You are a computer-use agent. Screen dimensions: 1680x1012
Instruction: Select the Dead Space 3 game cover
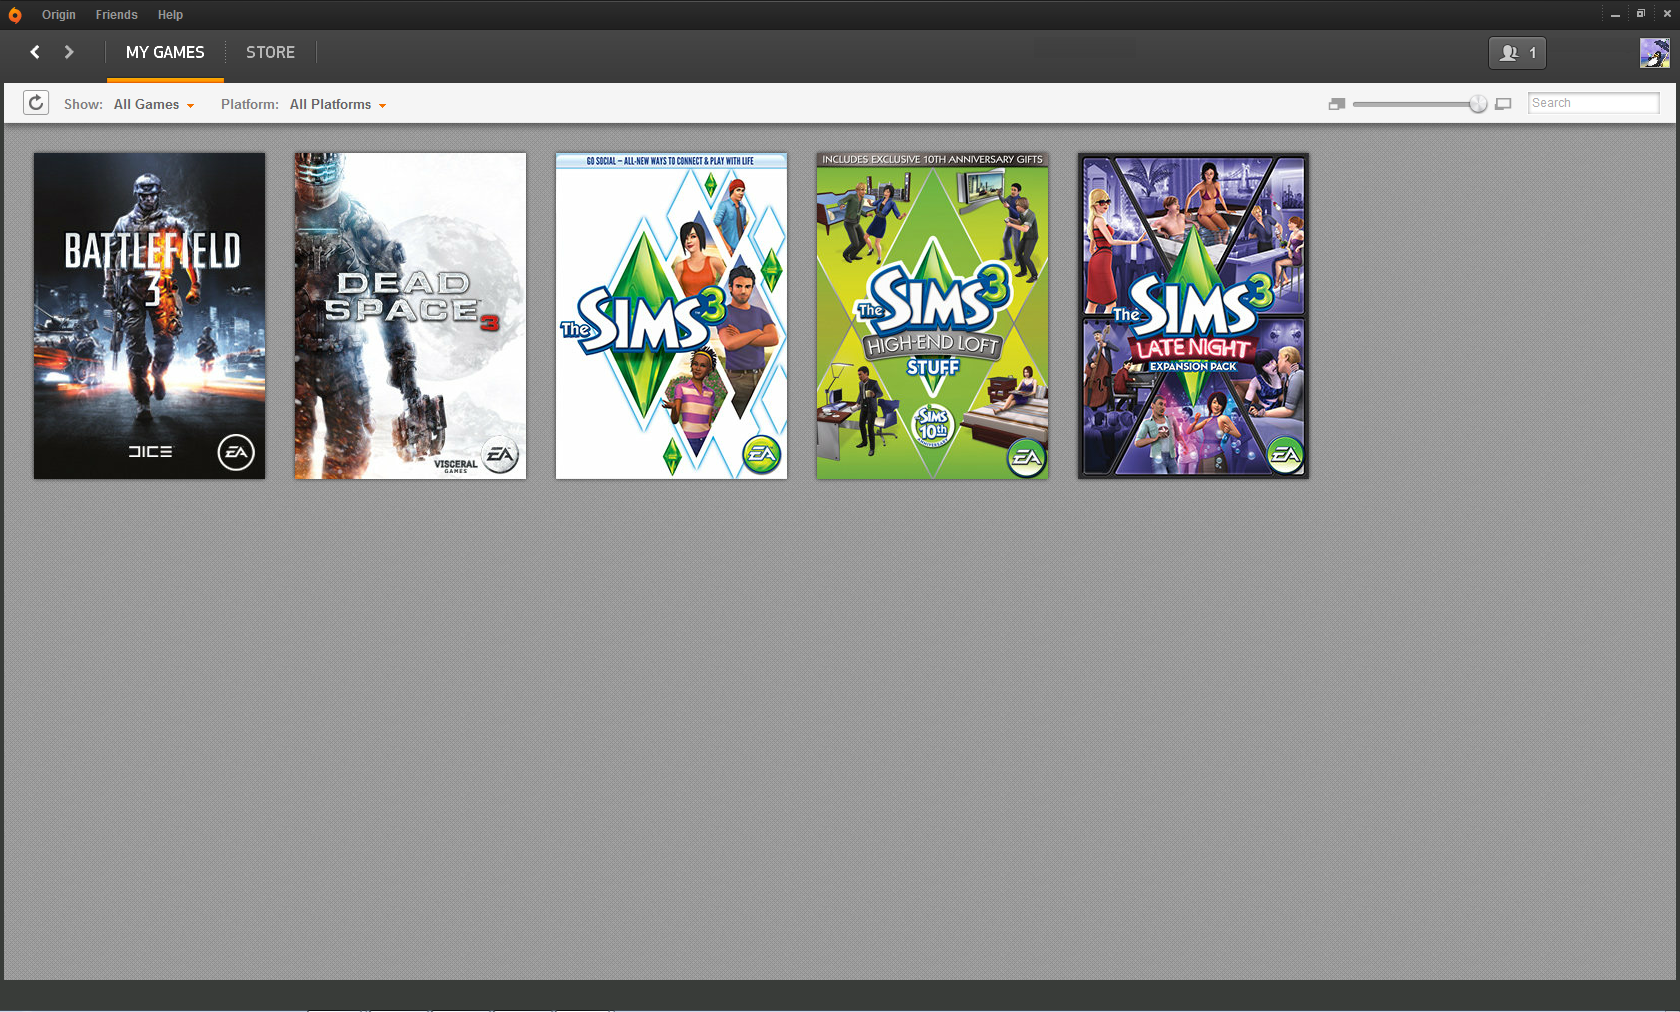[410, 316]
